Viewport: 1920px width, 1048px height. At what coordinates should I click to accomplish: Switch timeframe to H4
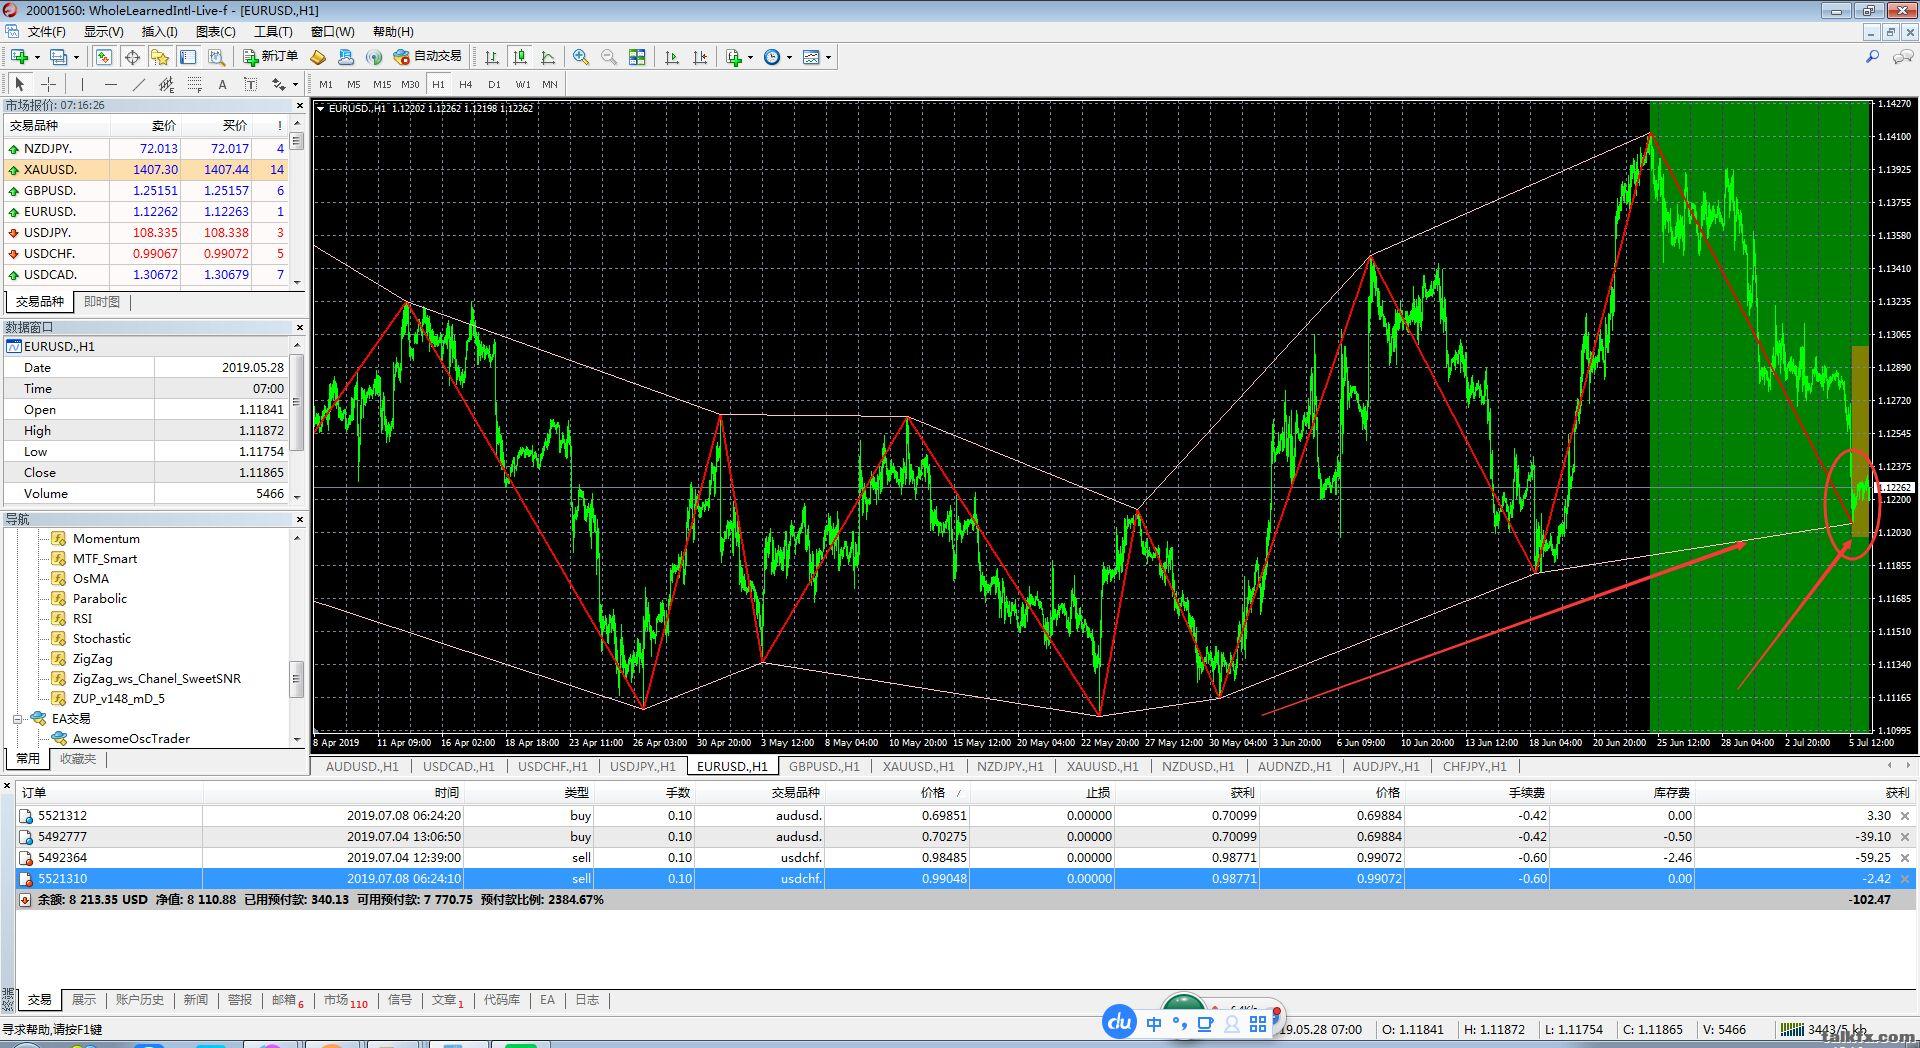466,84
